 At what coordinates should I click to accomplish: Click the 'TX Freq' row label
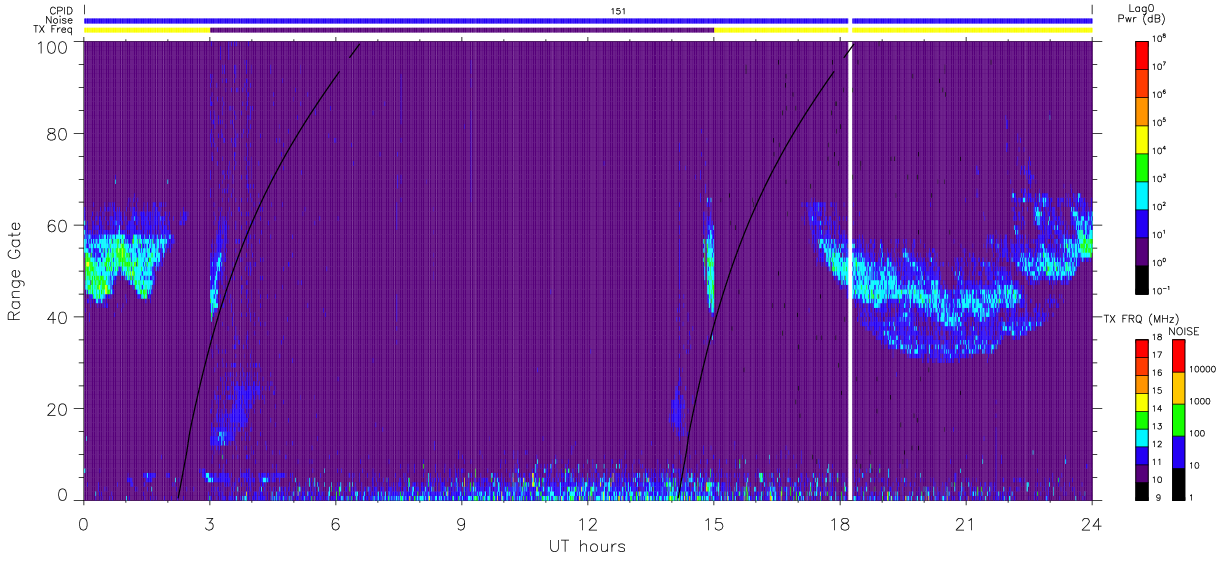point(53,30)
